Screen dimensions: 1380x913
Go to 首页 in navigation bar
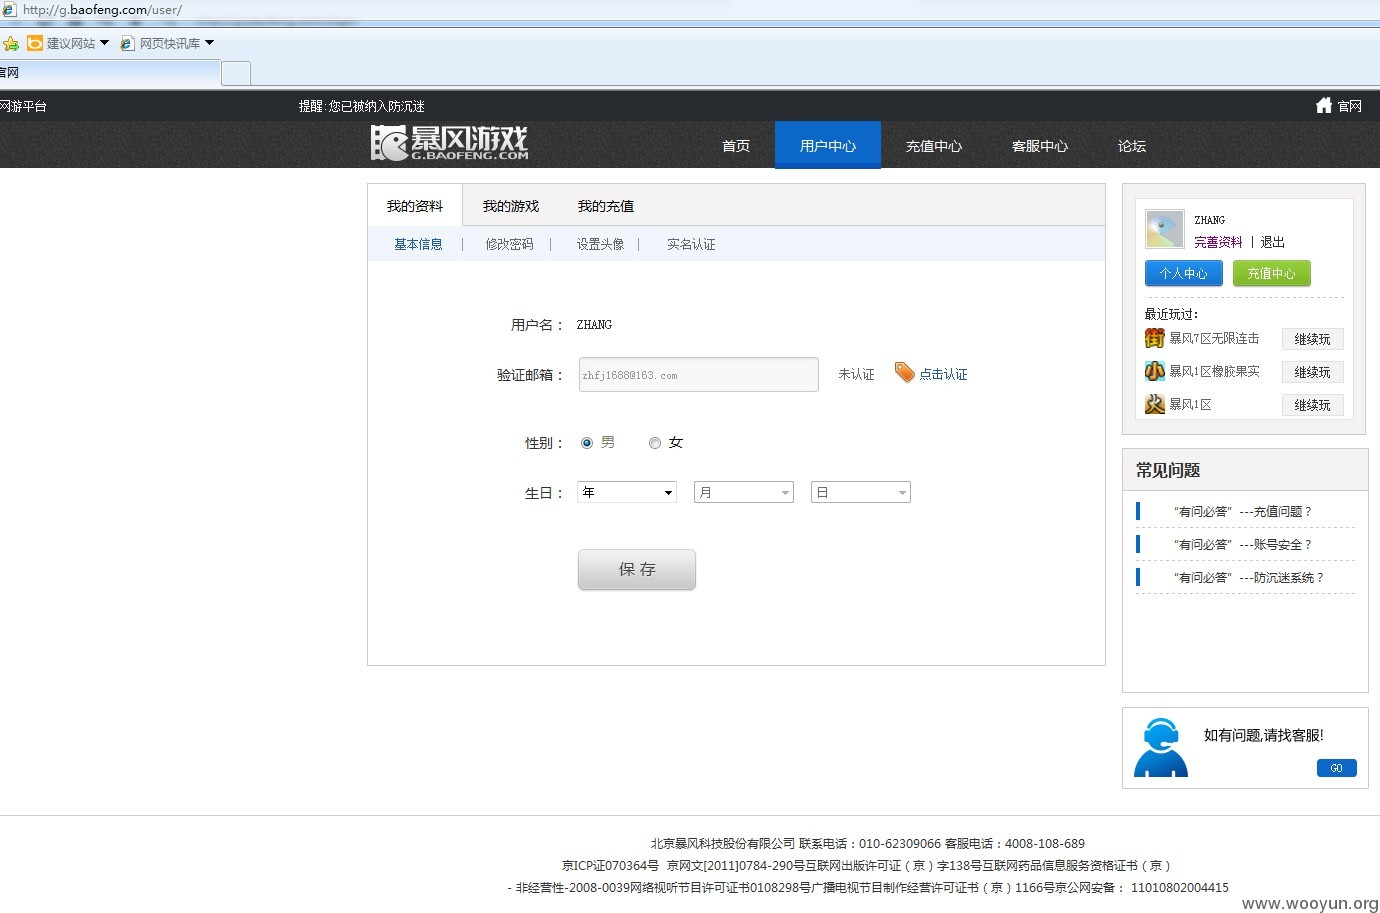click(736, 146)
